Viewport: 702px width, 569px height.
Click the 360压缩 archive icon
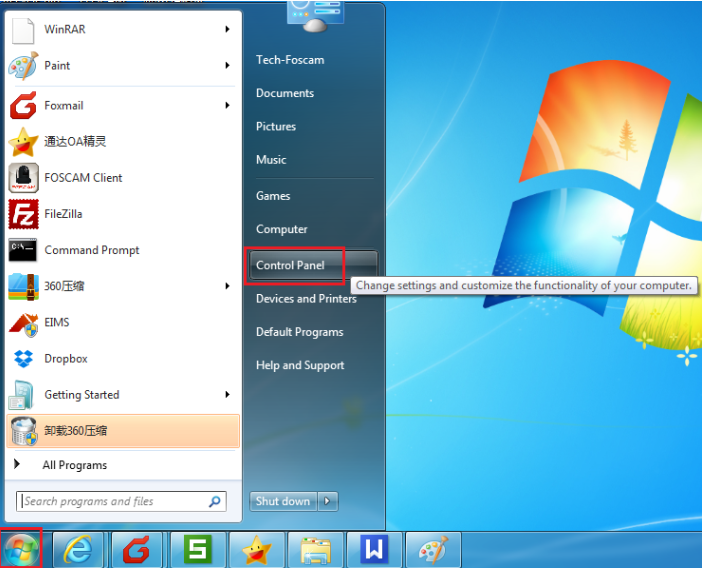pos(23,287)
